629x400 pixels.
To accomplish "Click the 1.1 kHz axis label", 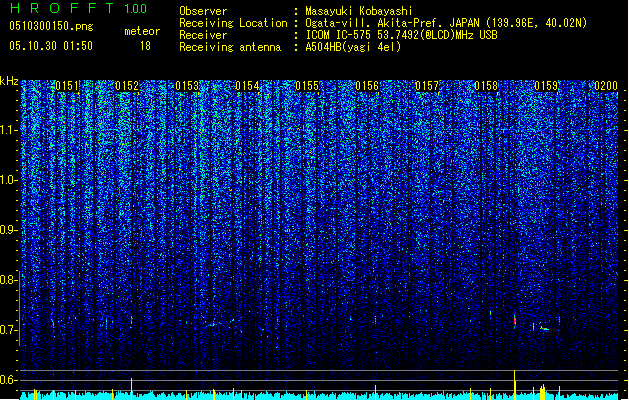I will coord(8,130).
